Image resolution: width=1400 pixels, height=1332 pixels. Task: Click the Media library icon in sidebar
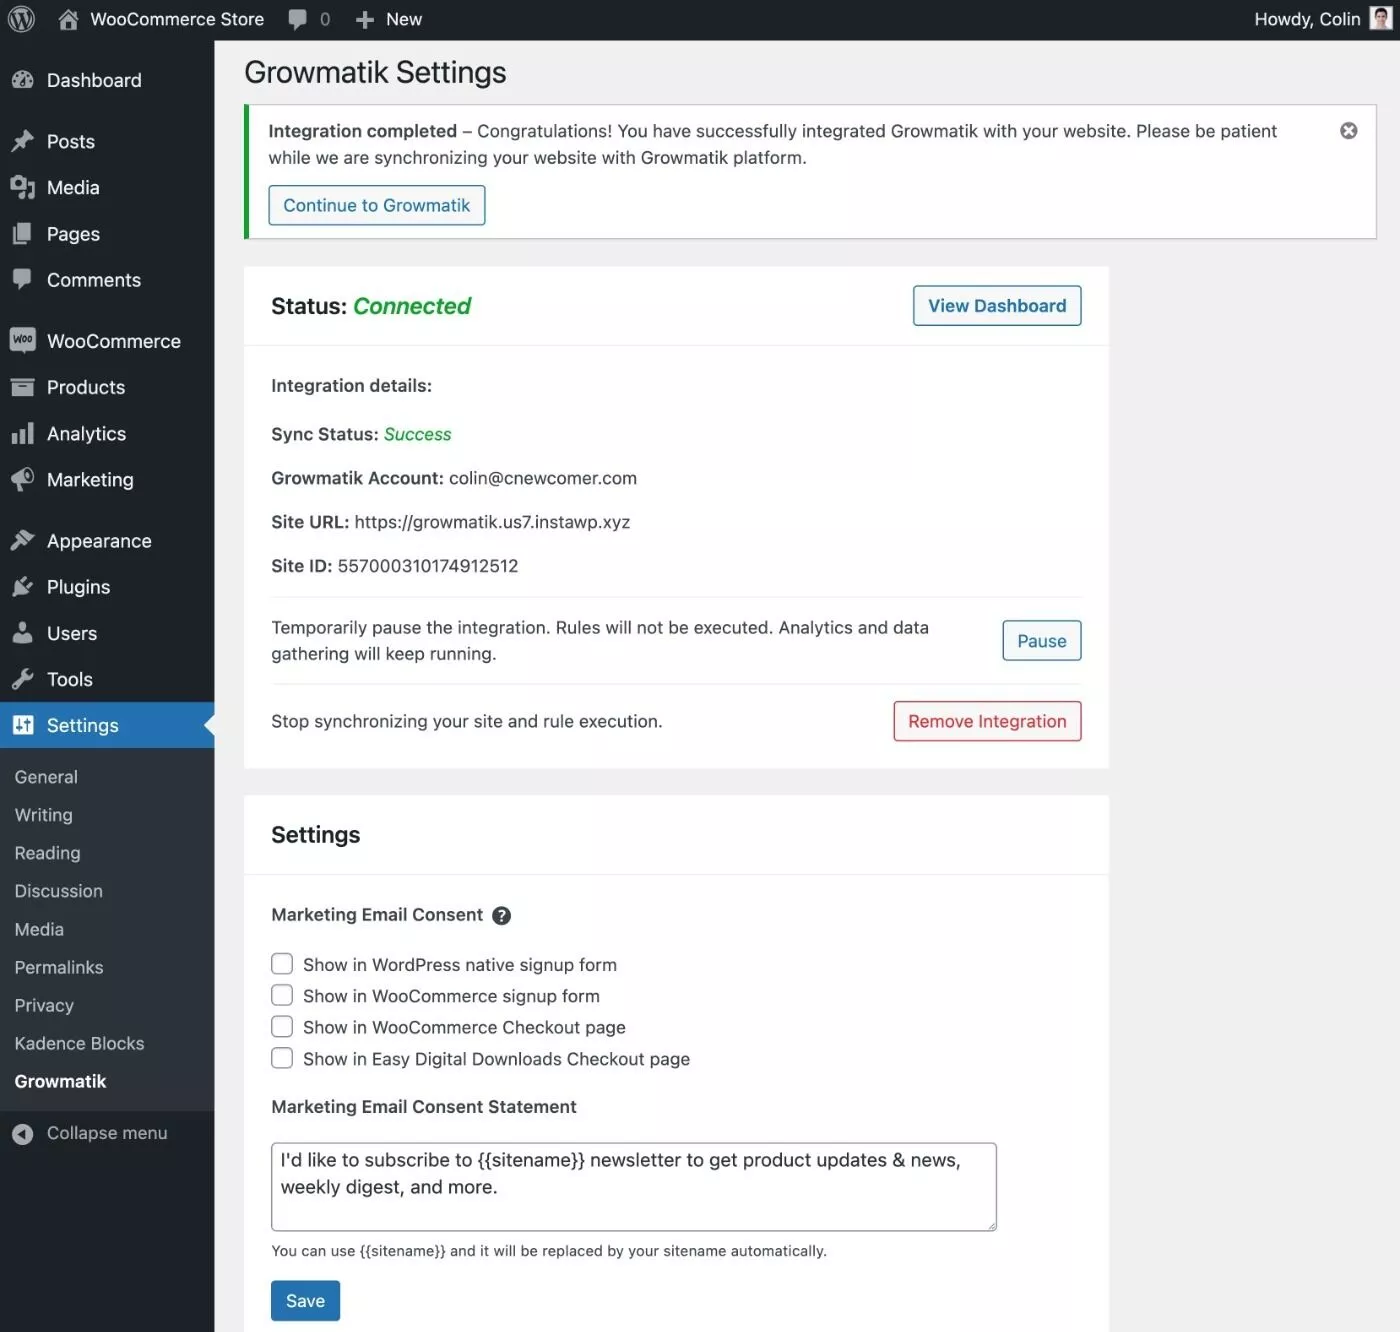click(x=22, y=187)
